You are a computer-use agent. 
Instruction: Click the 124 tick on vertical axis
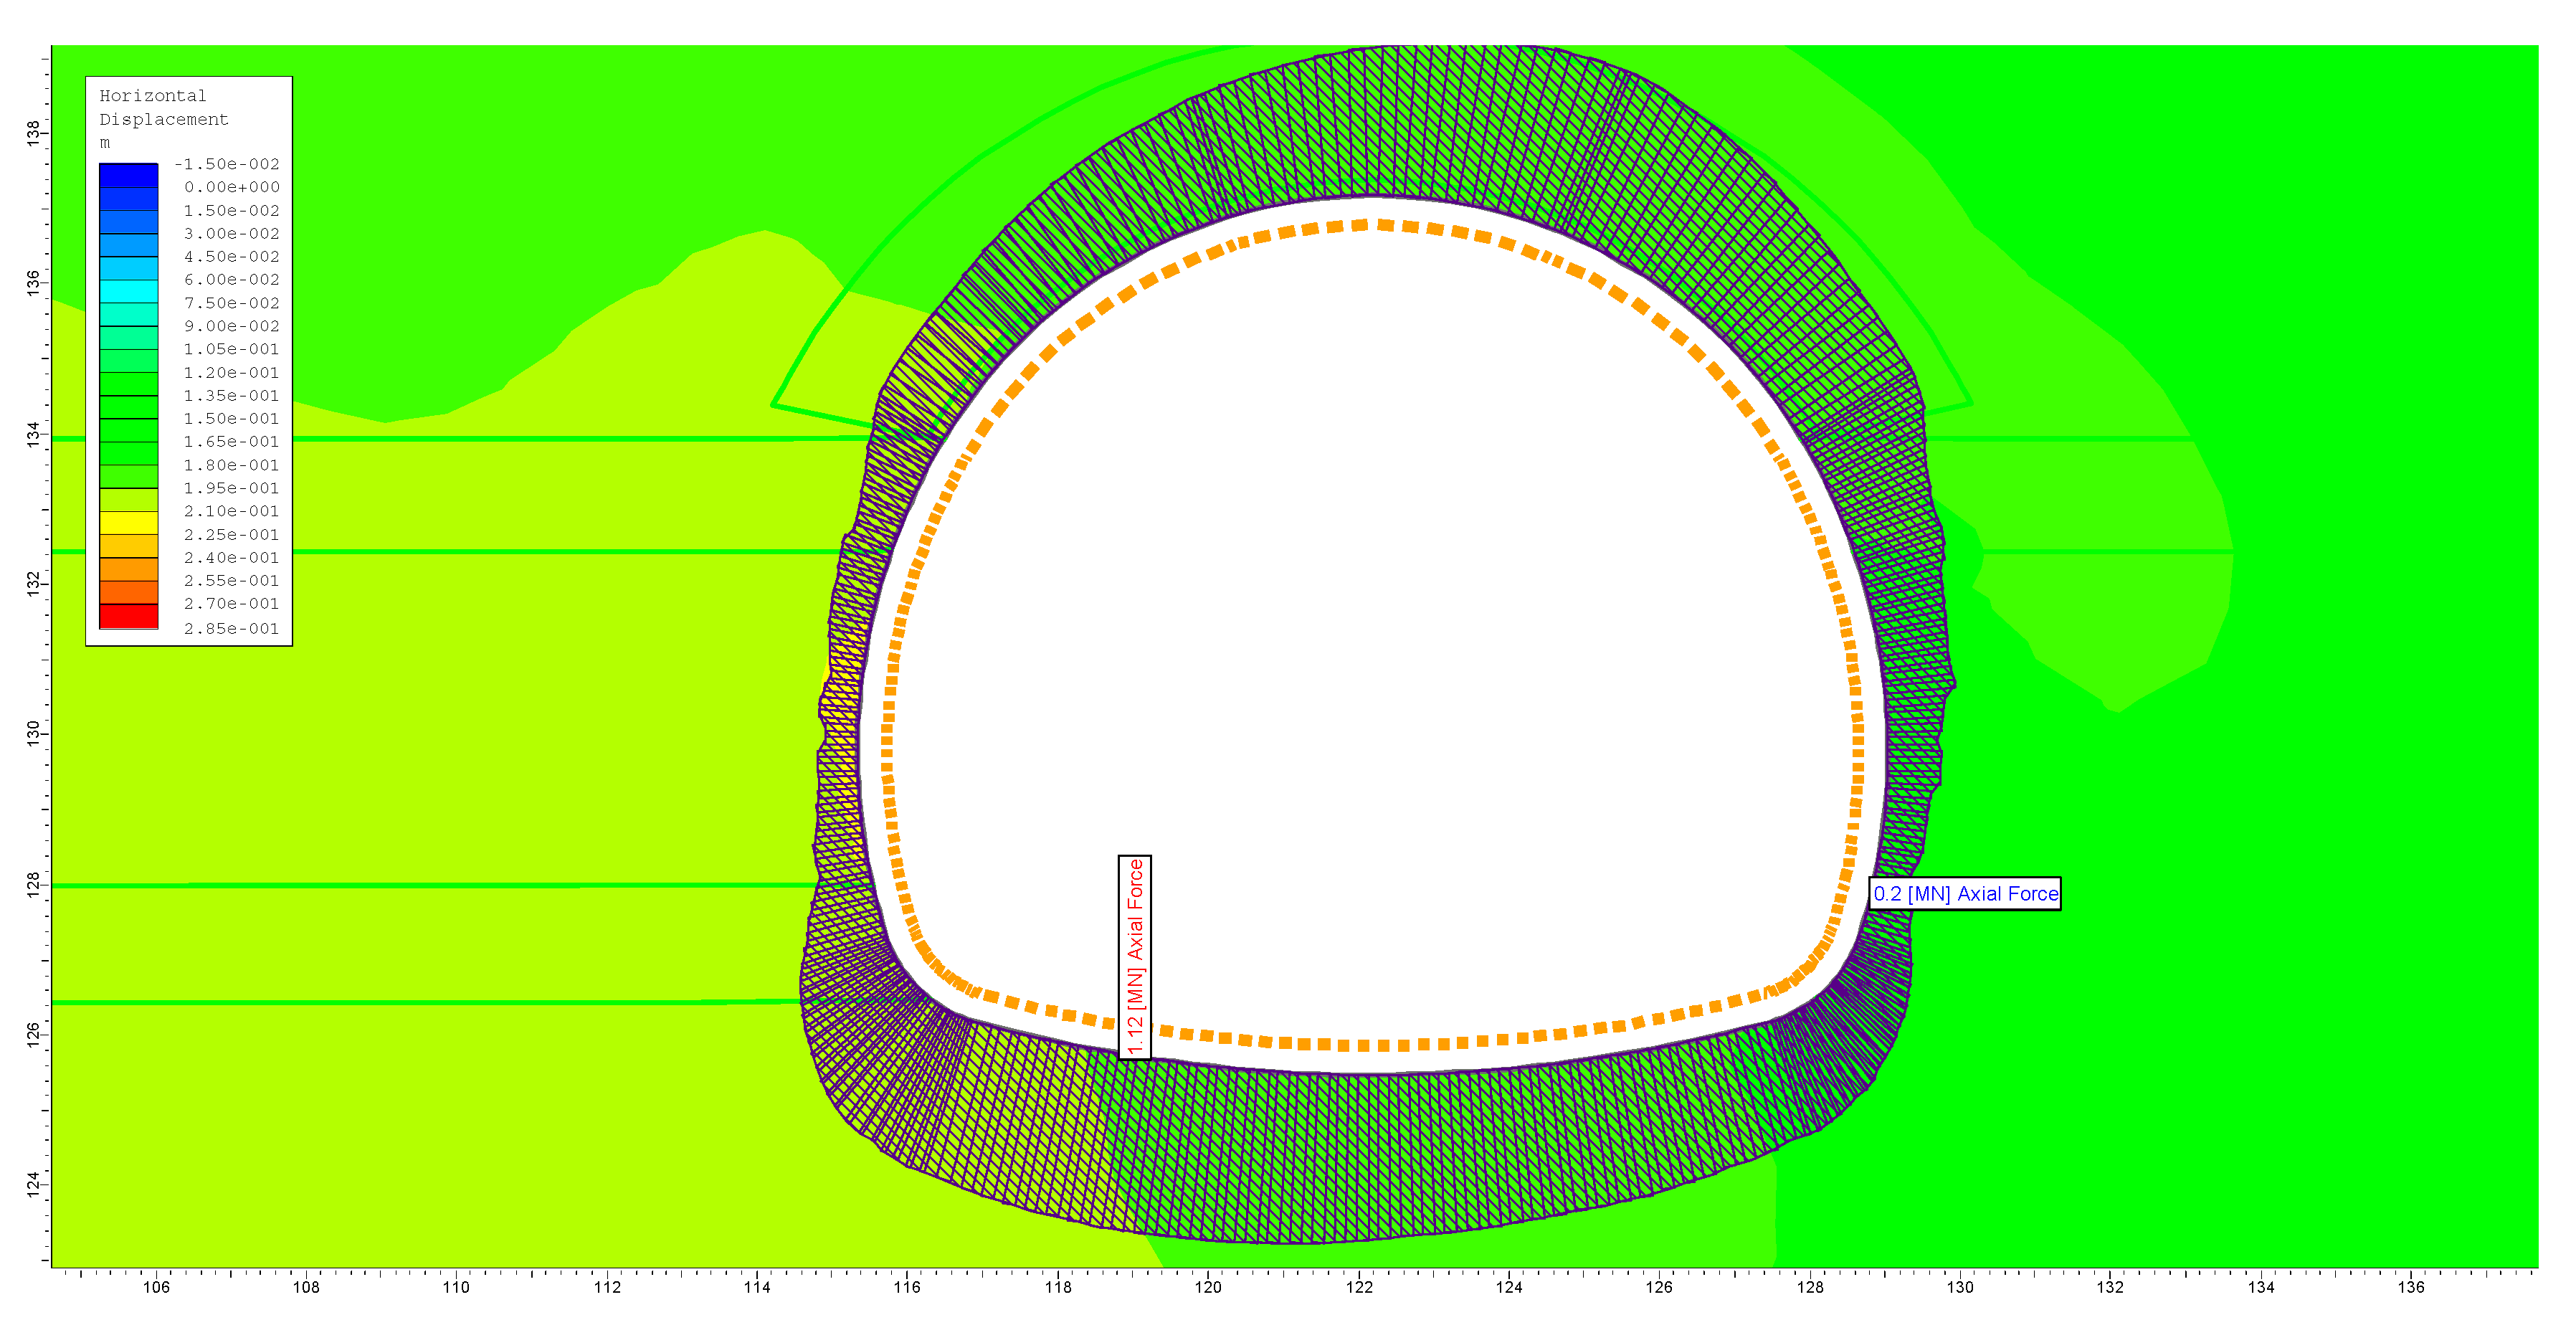34,1184
